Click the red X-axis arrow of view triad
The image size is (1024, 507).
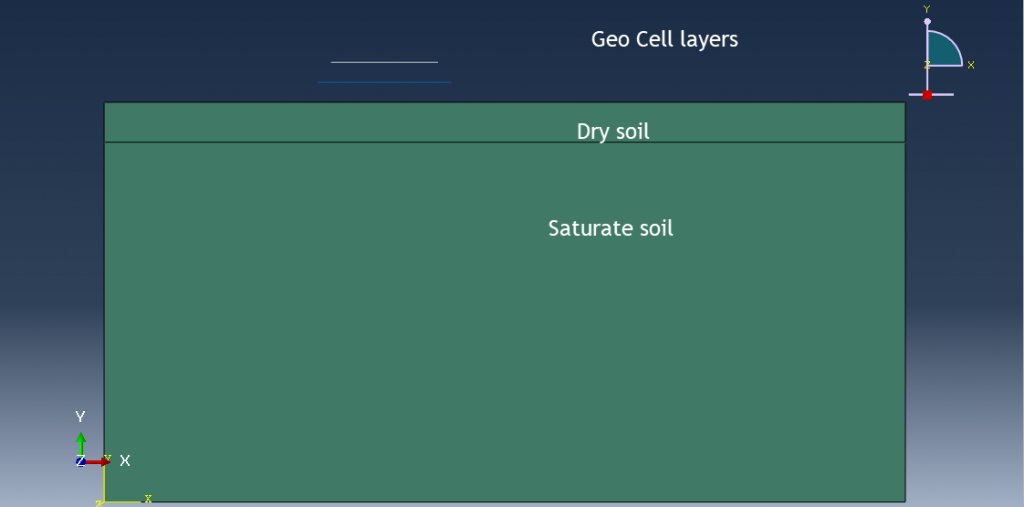pos(98,462)
